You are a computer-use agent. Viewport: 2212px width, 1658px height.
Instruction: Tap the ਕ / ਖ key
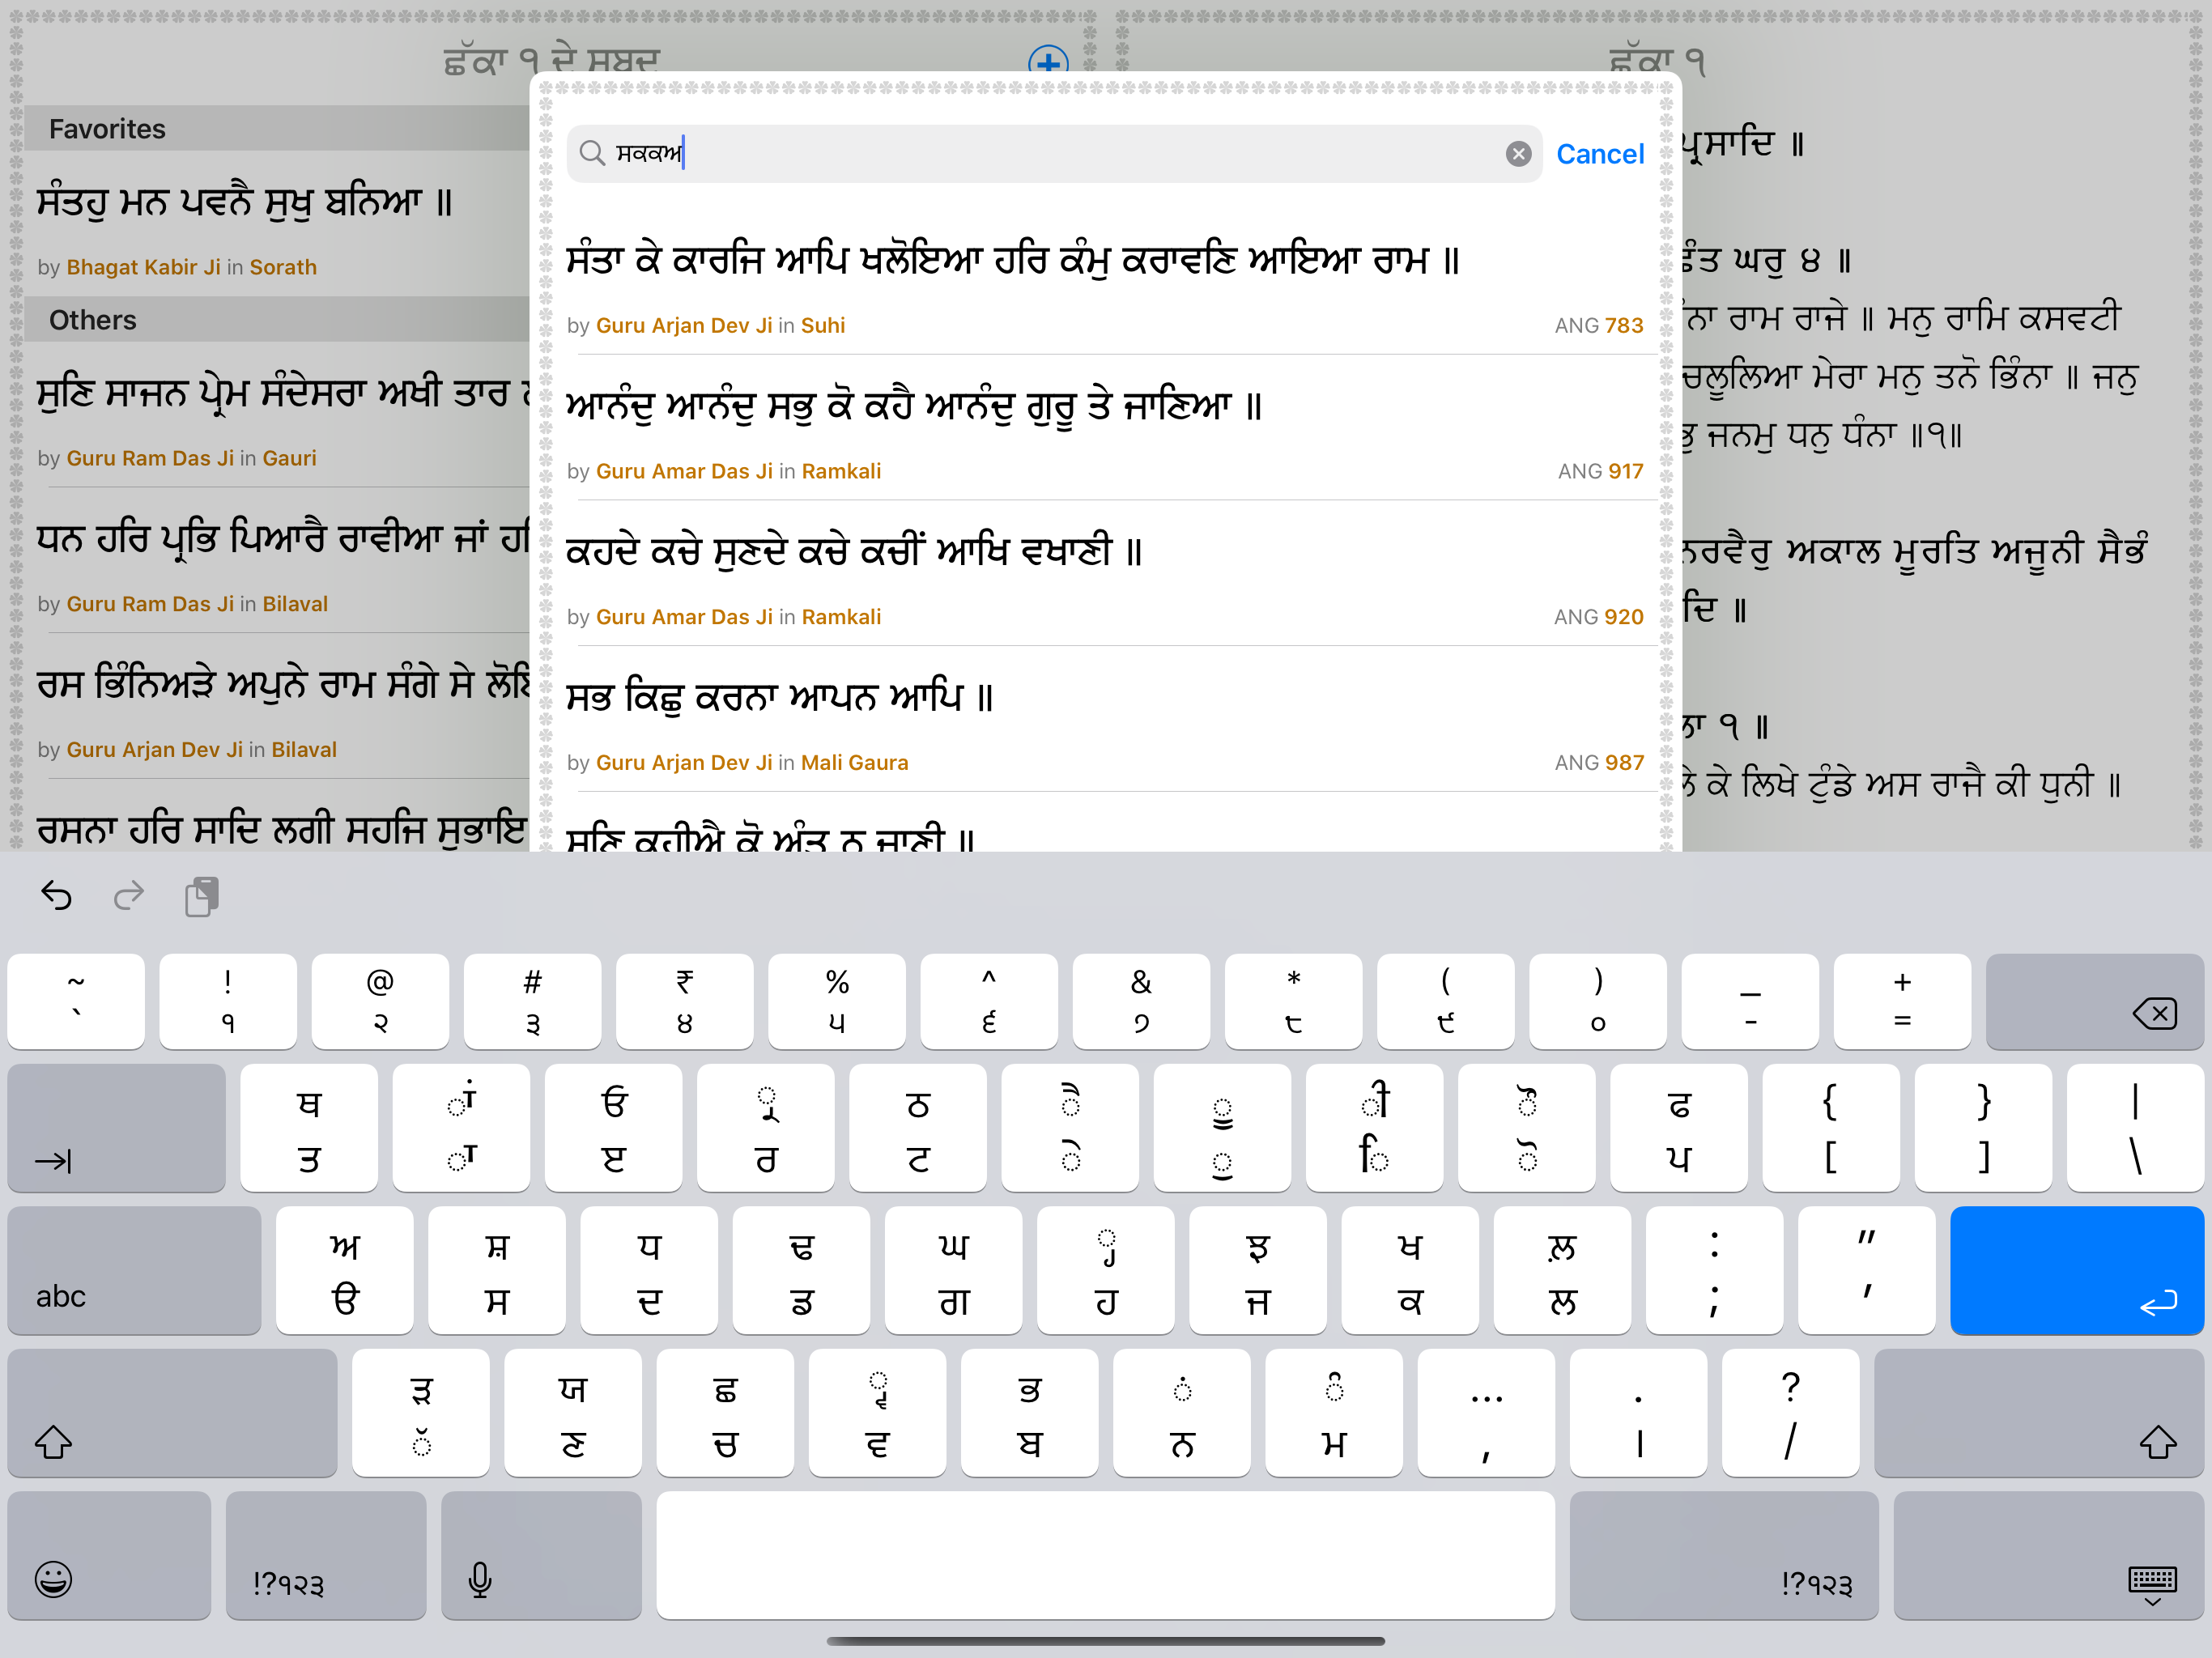tap(1410, 1270)
